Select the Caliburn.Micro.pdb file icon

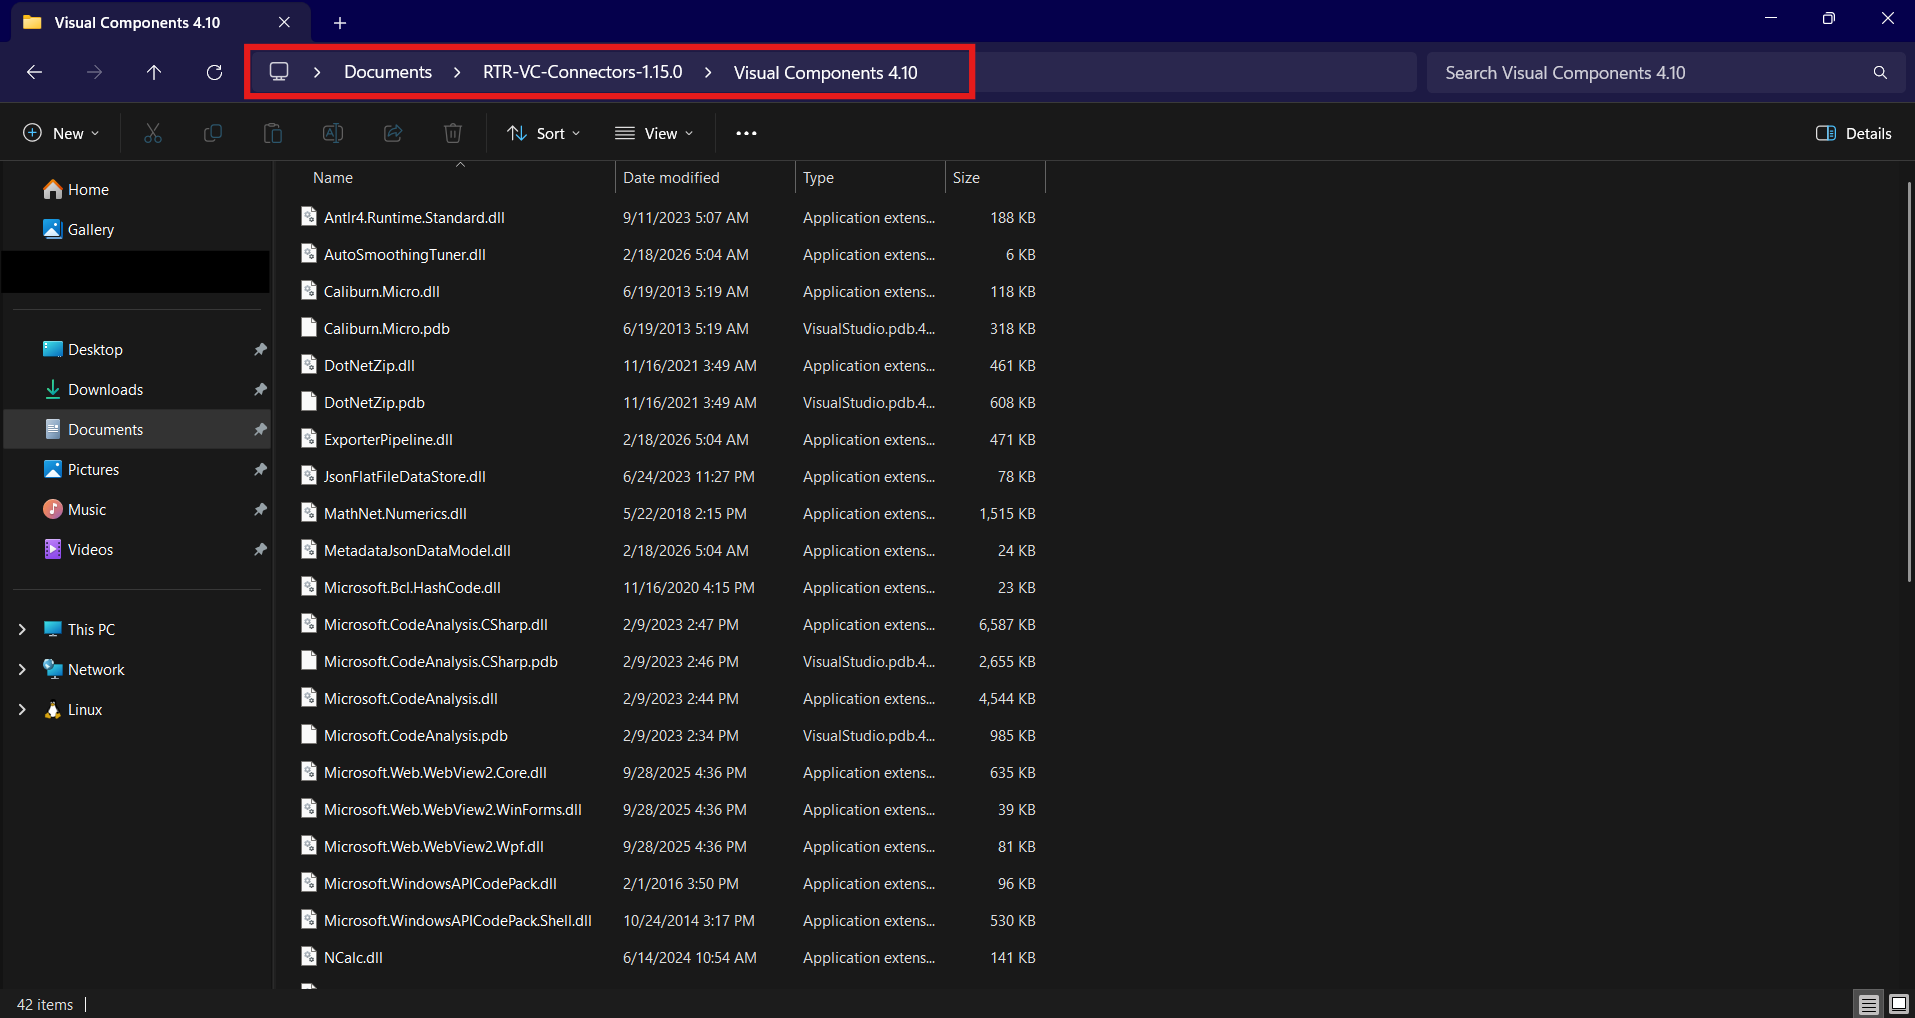[309, 328]
